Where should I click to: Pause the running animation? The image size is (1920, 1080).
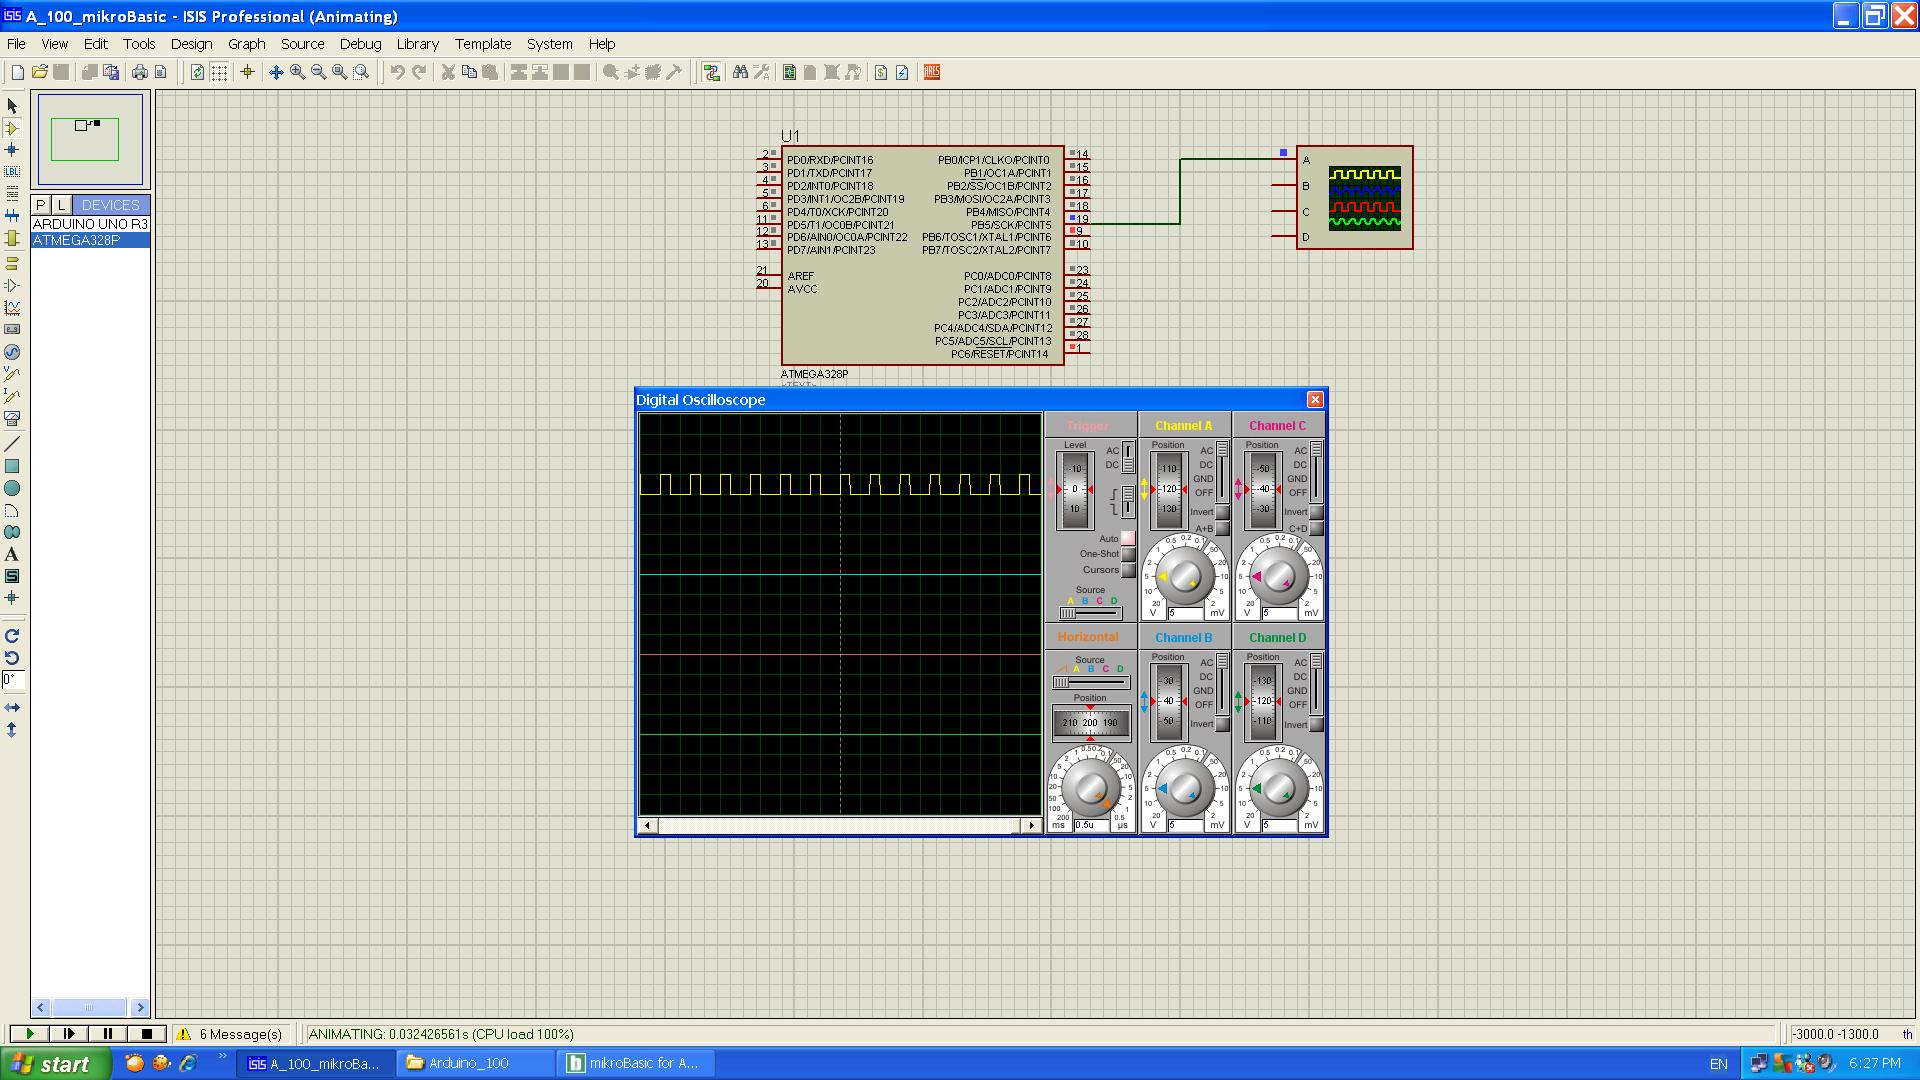click(x=108, y=1034)
